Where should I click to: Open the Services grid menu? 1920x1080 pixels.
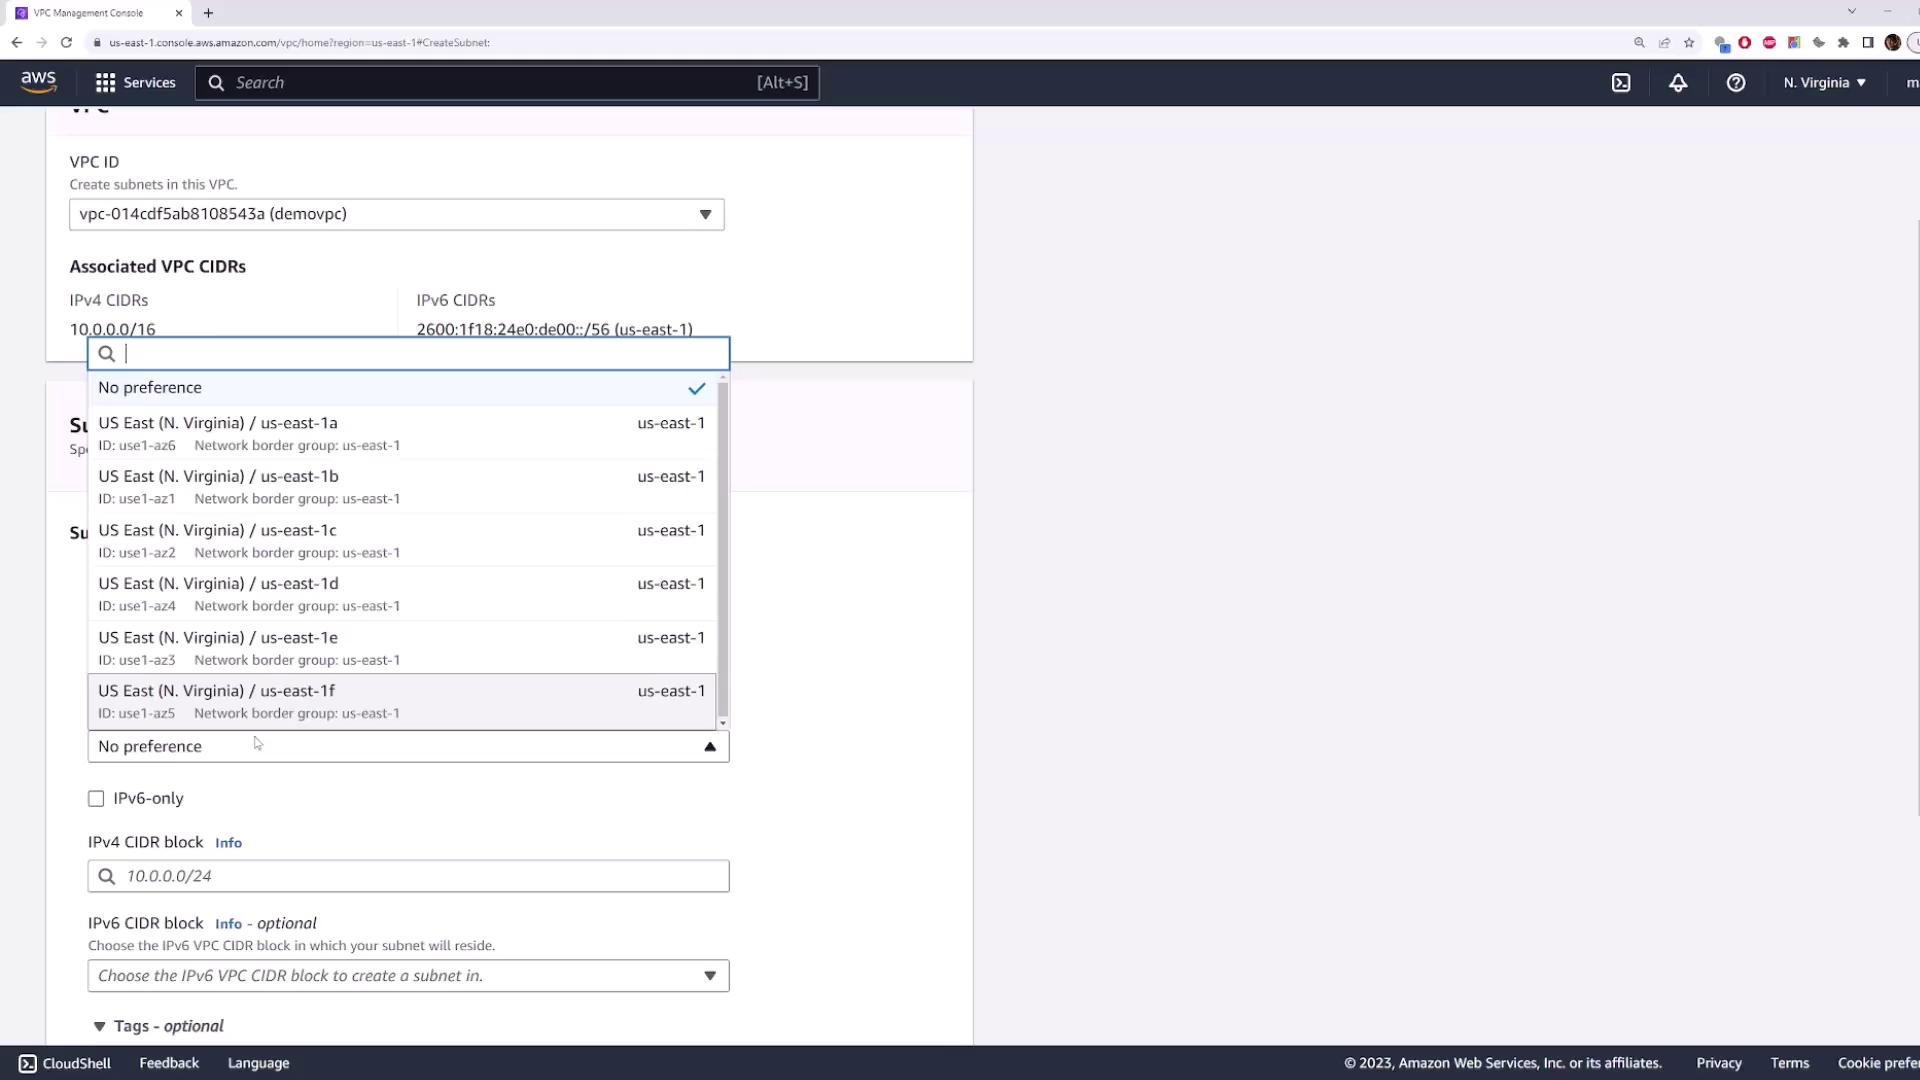pos(135,82)
